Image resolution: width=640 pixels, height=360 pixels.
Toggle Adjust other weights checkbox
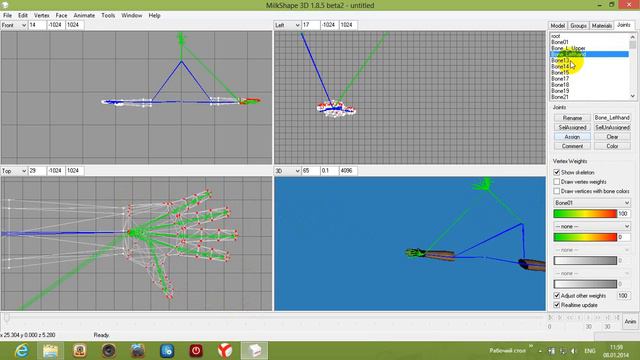[x=557, y=295]
